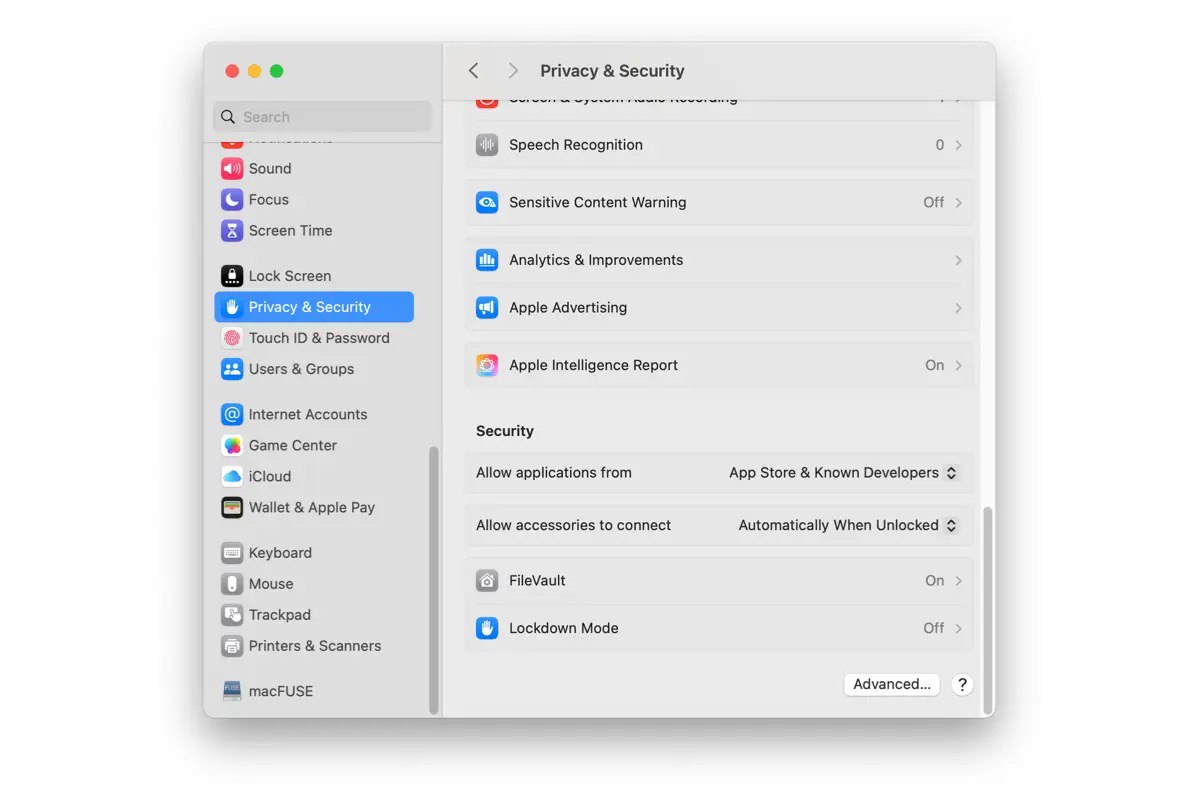Click the Game Center colorful bubble icon
The width and height of the screenshot is (1200, 800).
pyautogui.click(x=232, y=445)
